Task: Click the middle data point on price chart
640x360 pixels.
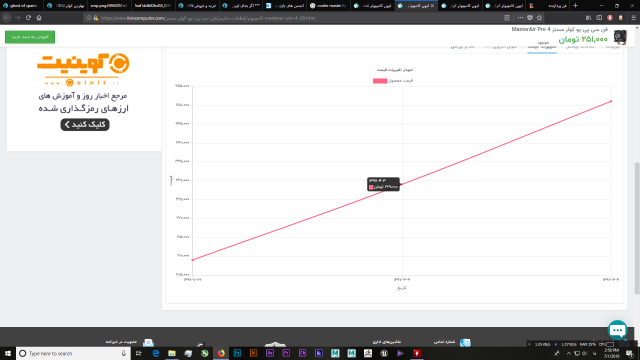Action: click(402, 184)
